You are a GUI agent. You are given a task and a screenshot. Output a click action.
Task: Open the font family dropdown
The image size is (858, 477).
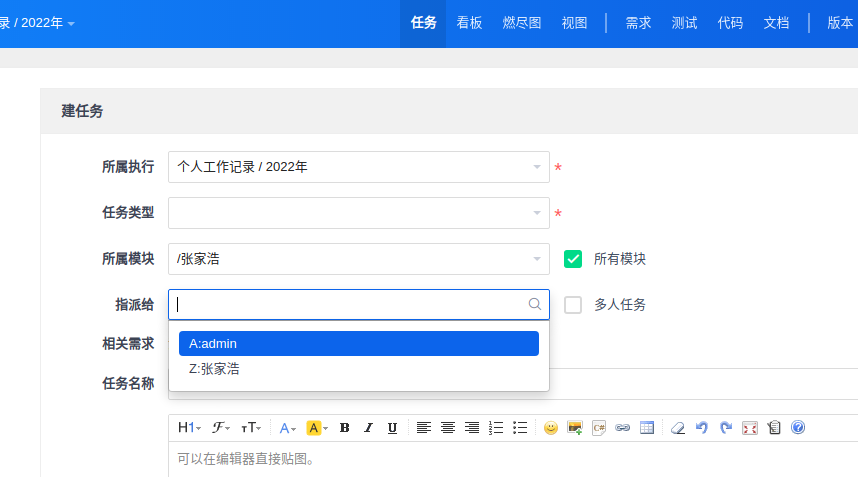coord(221,428)
